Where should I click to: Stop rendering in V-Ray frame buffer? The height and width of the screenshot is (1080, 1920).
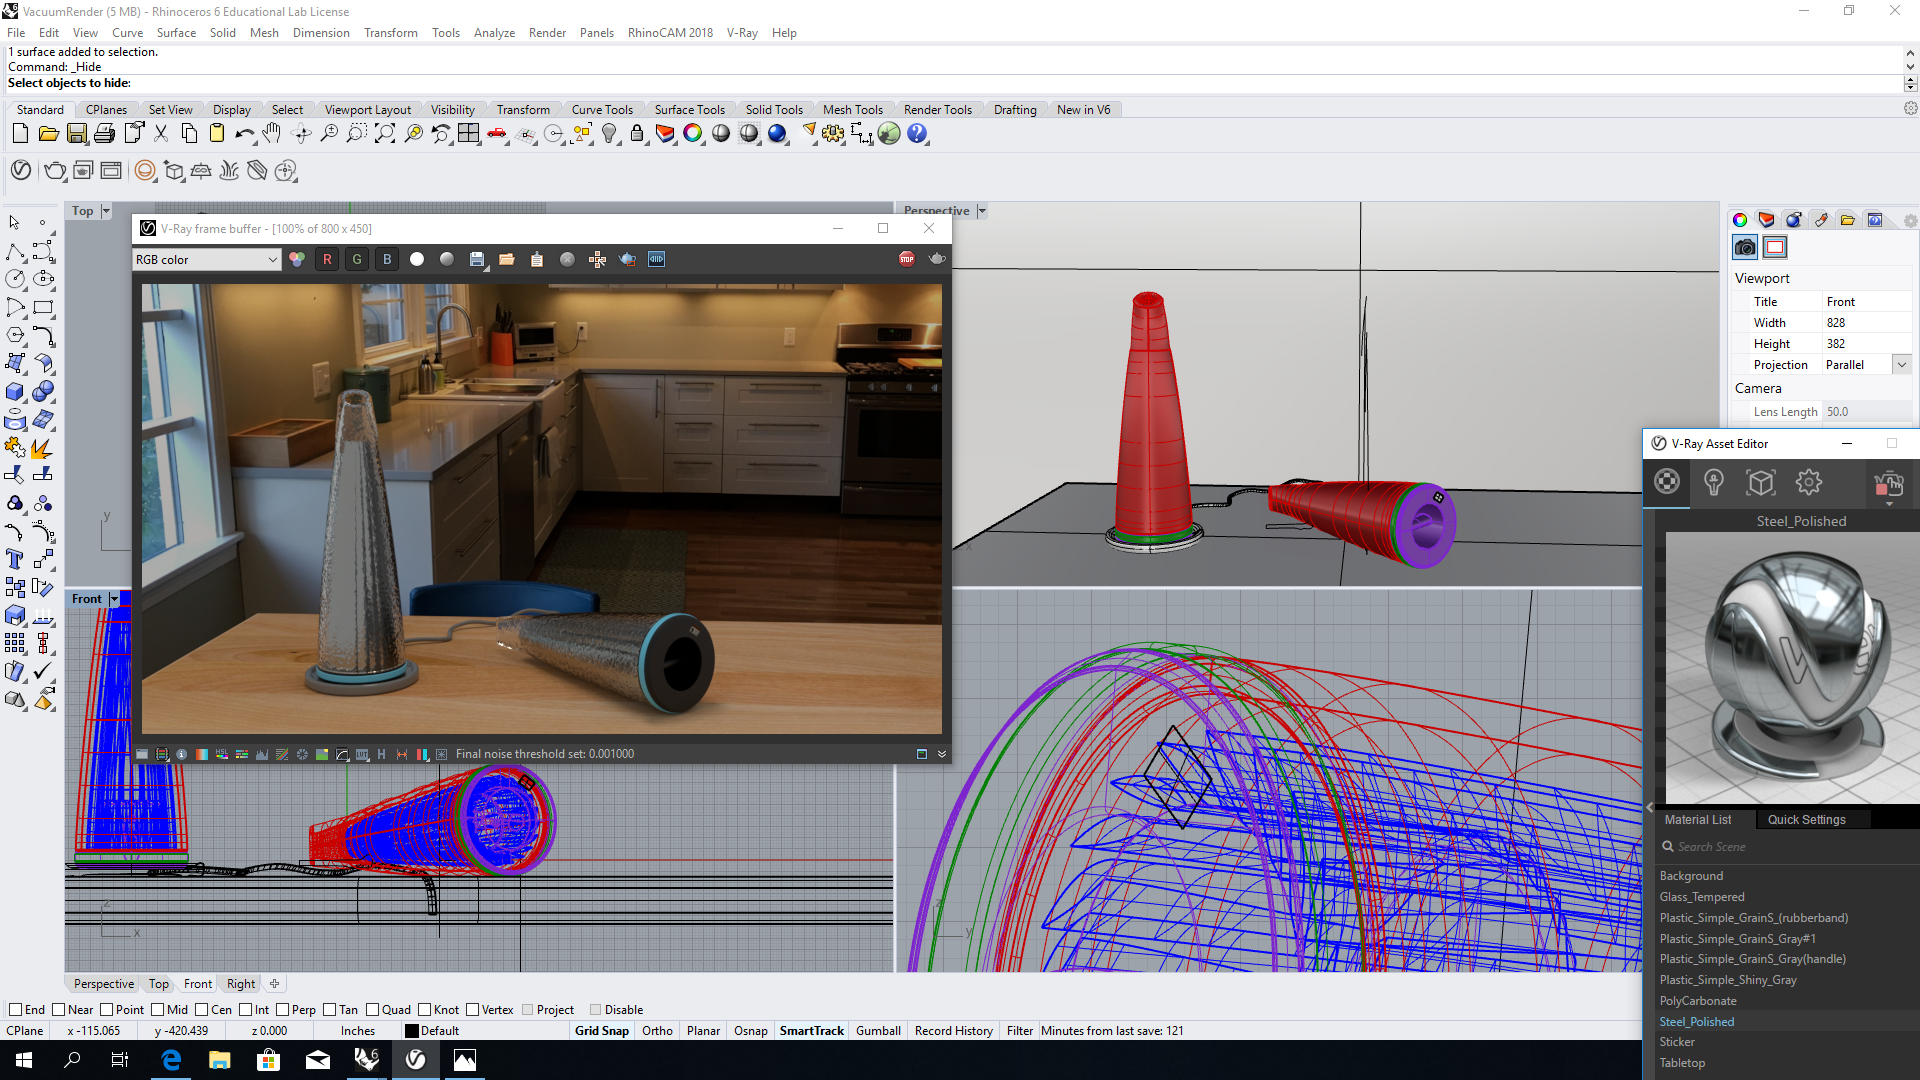click(x=906, y=259)
